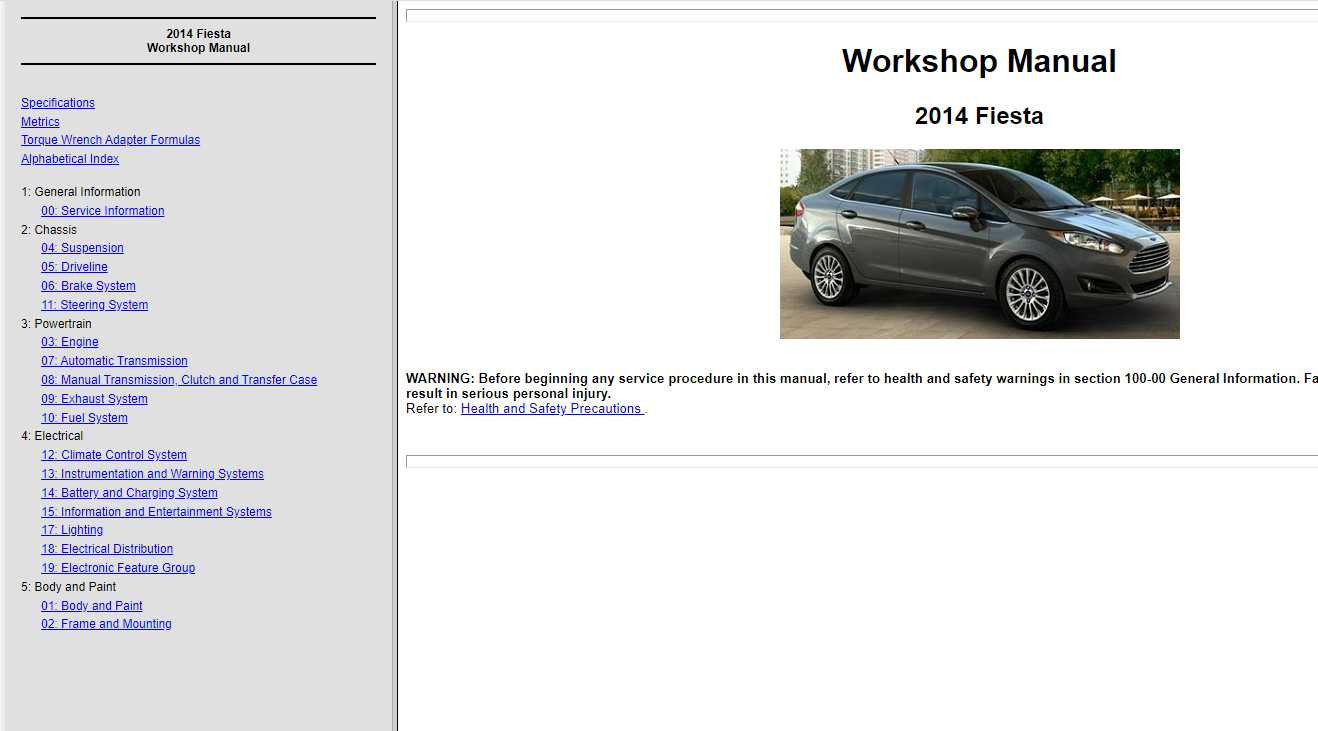Click the WARNING paragraph text
The image size is (1318, 731).
click(862, 386)
